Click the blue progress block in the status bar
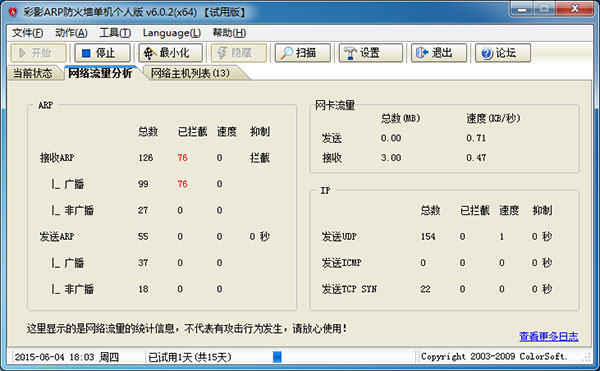600x371 pixels. (x=277, y=357)
